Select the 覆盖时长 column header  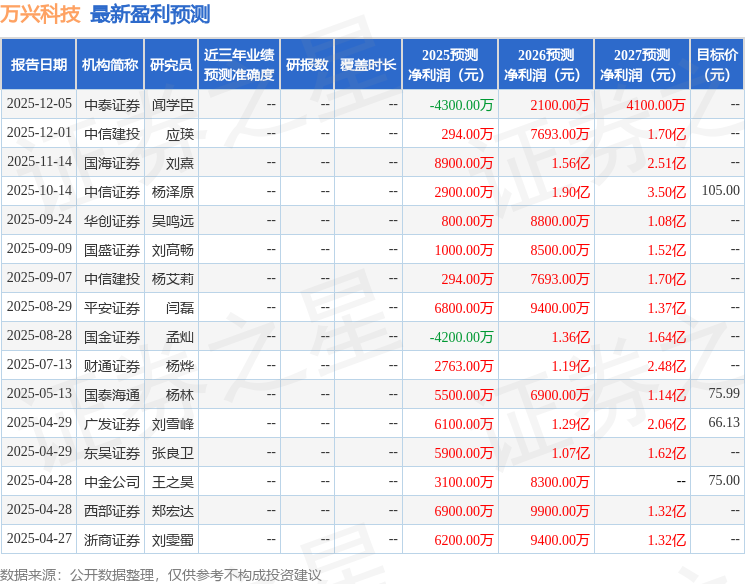click(367, 65)
